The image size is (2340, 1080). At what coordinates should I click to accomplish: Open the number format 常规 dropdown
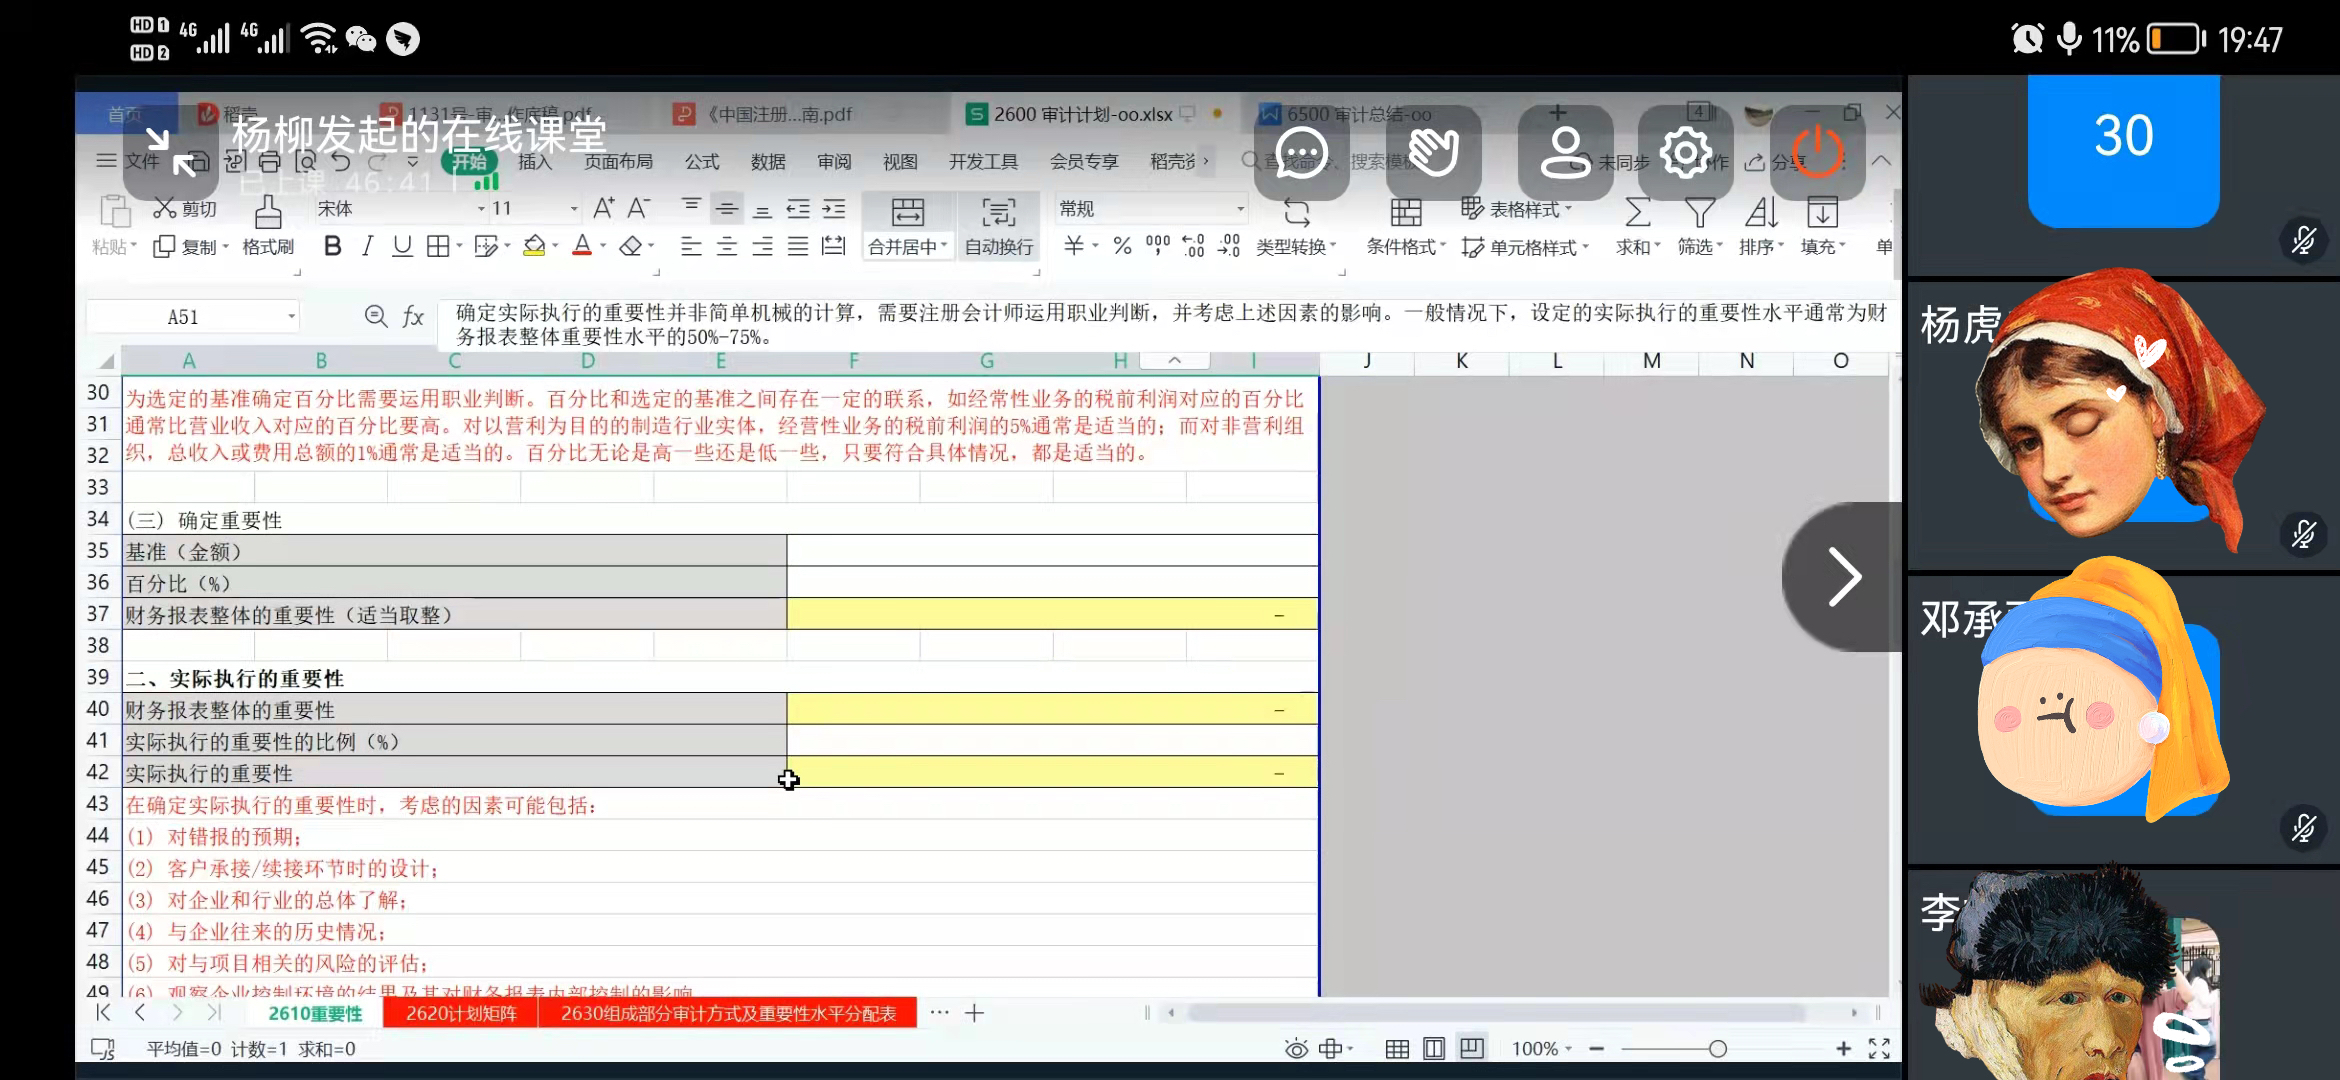point(1240,209)
